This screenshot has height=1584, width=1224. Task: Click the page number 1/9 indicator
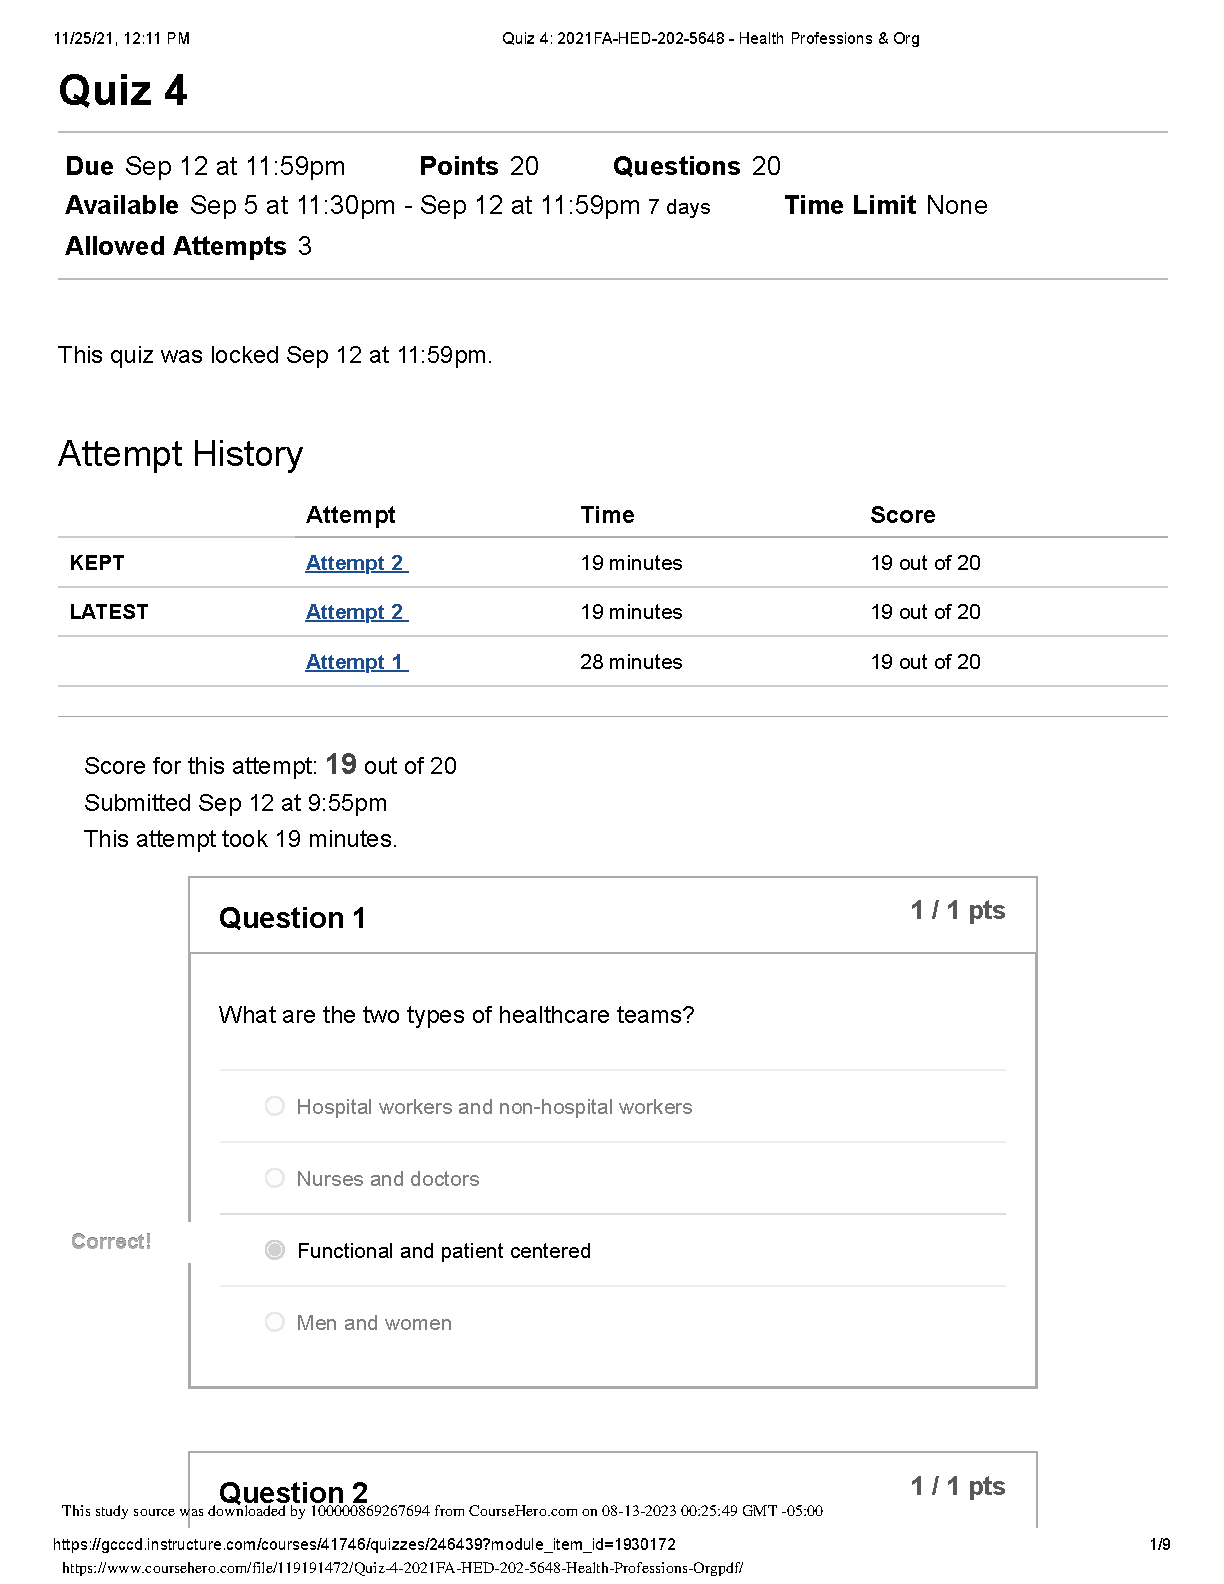tap(1160, 1544)
